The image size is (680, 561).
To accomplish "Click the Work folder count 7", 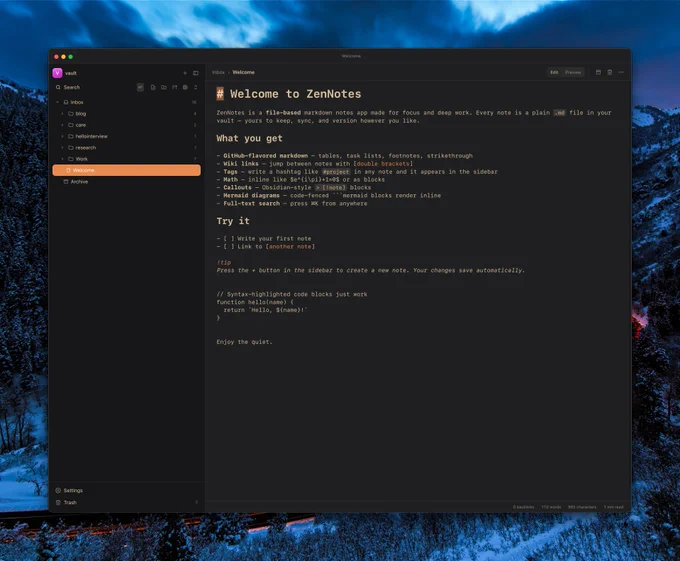I will [195, 159].
